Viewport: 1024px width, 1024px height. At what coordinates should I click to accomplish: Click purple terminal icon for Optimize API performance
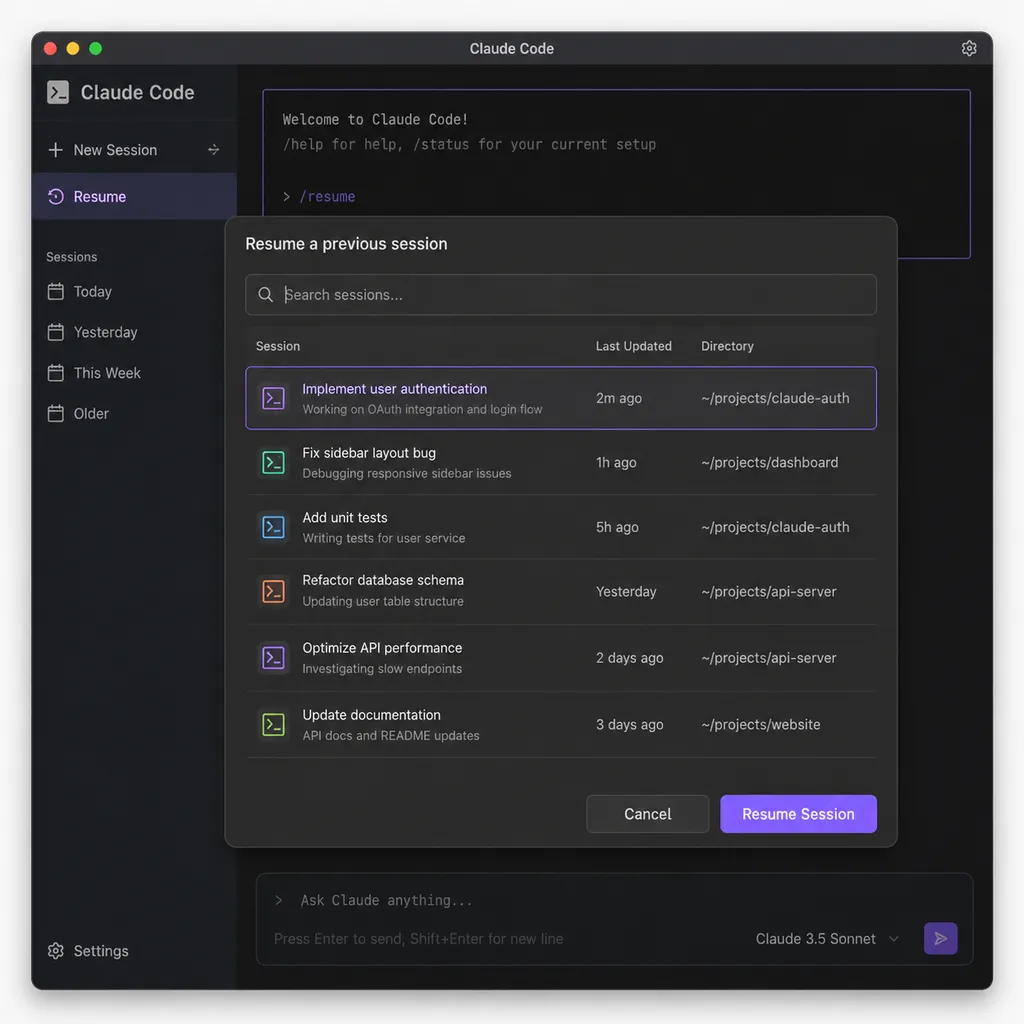pos(273,658)
